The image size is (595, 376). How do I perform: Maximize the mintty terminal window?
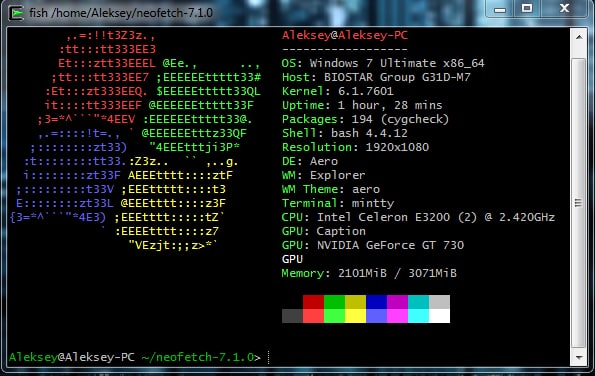(x=527, y=9)
